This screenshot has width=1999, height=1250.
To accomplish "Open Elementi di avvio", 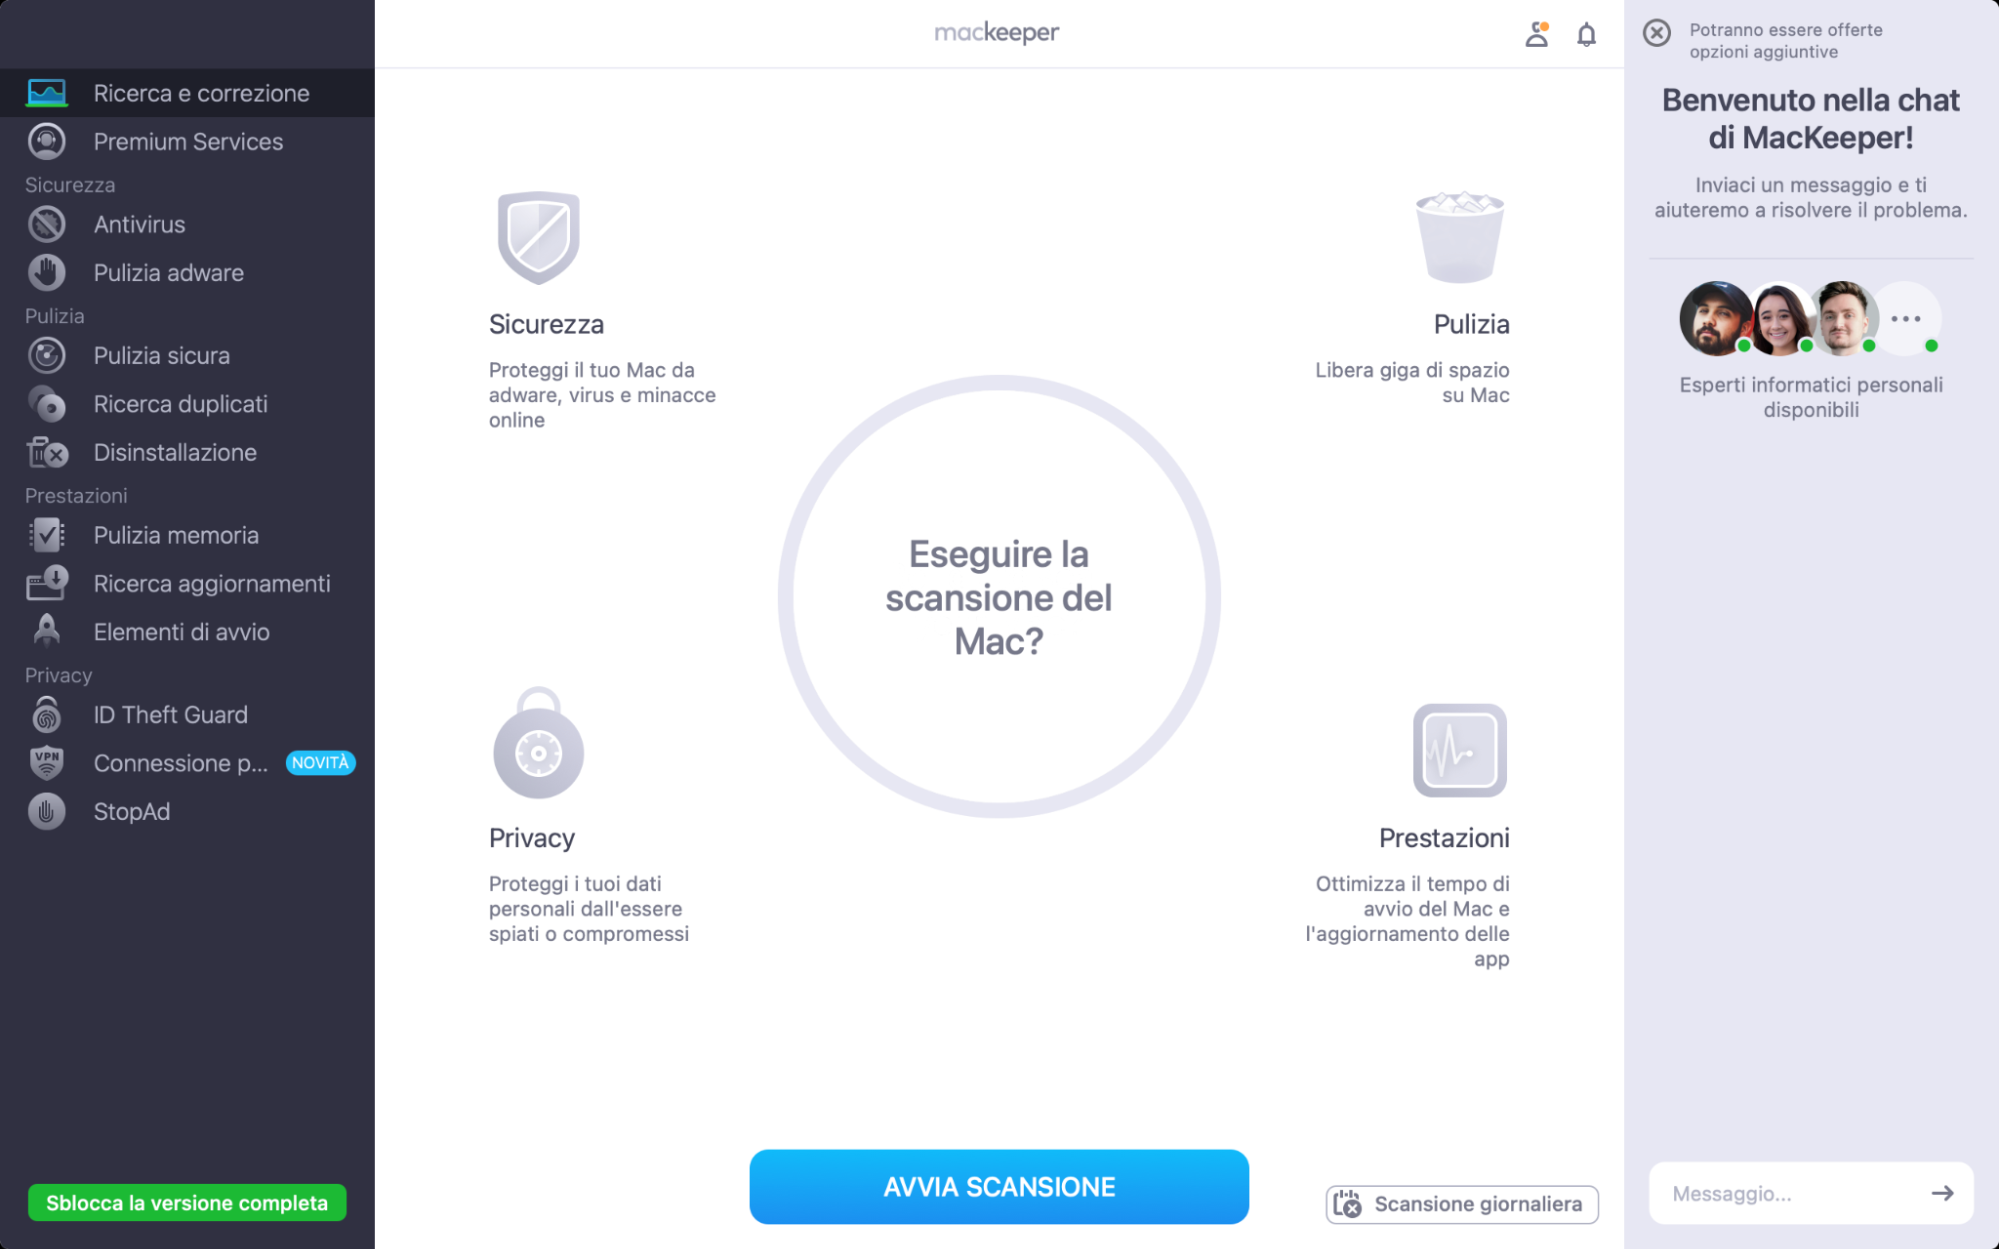I will point(181,631).
